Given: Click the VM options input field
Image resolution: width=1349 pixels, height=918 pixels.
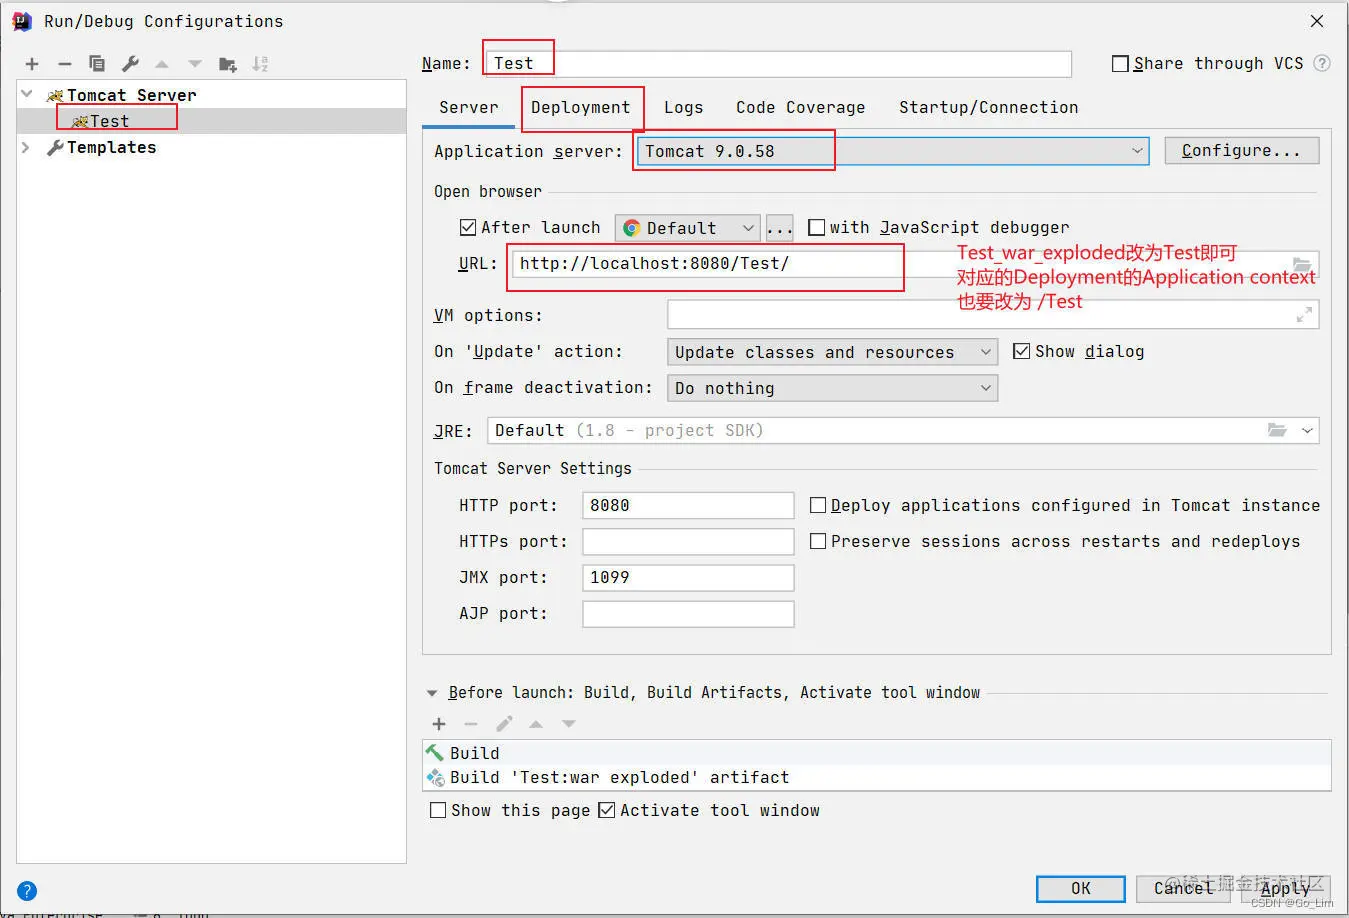Looking at the screenshot, I should click(x=993, y=315).
